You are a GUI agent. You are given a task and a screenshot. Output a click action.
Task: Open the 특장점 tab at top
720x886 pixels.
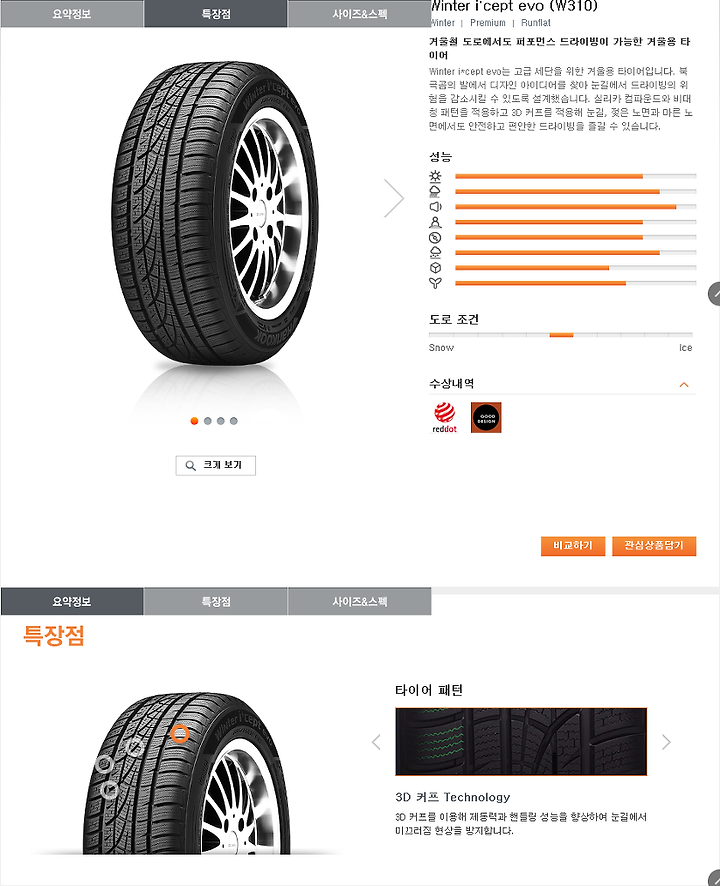(x=216, y=14)
